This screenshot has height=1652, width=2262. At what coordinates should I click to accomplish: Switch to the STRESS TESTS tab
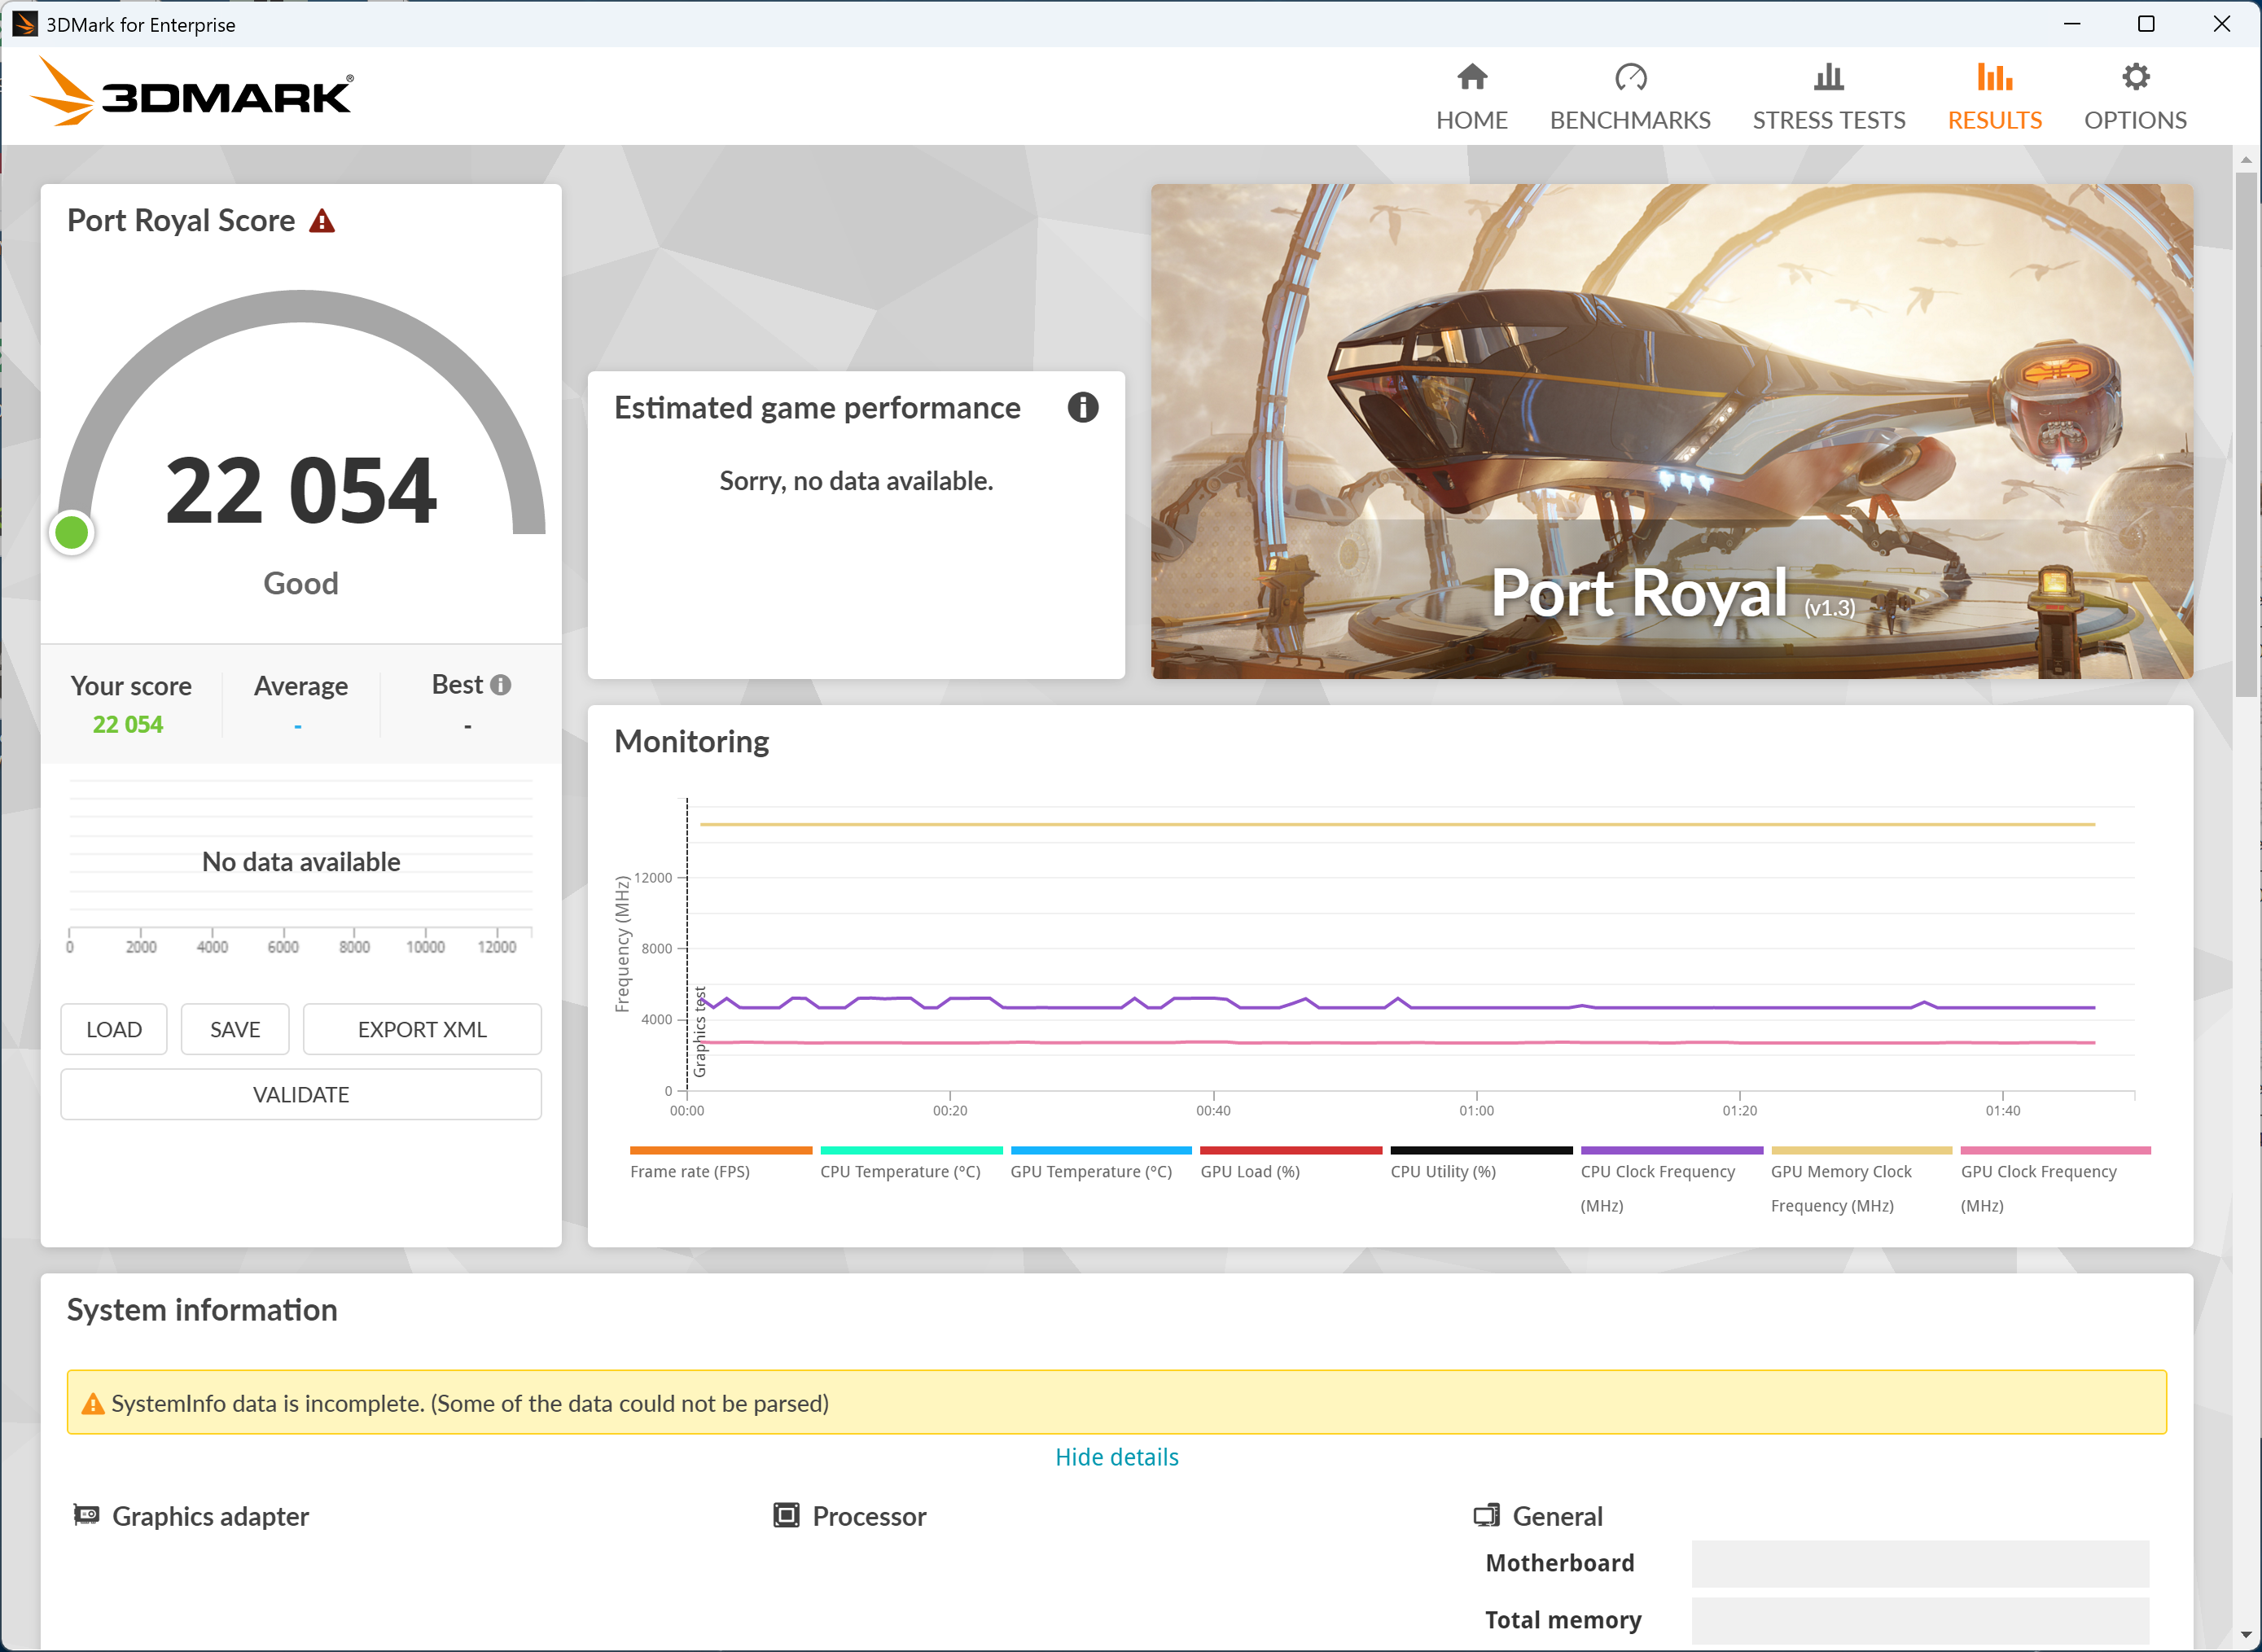click(1828, 98)
